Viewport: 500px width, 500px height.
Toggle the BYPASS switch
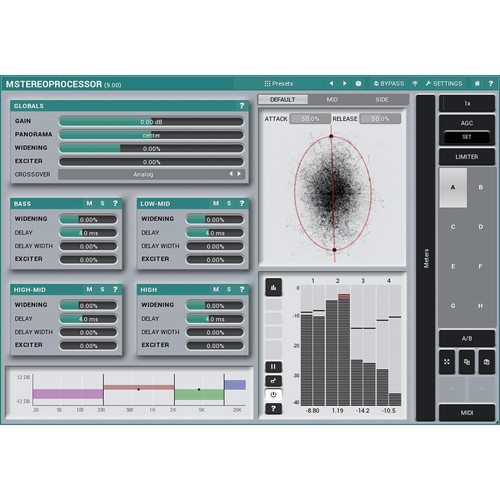pos(389,83)
